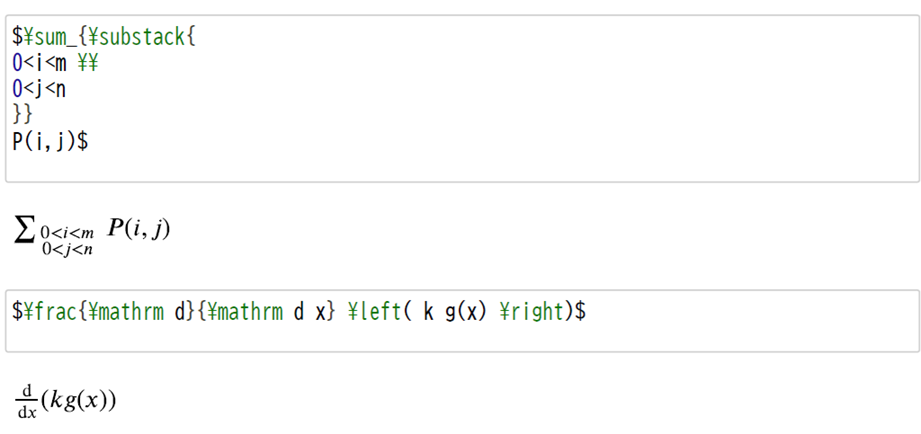Screen dimensions: 921x434
Task: Place cursor on the P(i,j)$ code line
Action: 51,142
